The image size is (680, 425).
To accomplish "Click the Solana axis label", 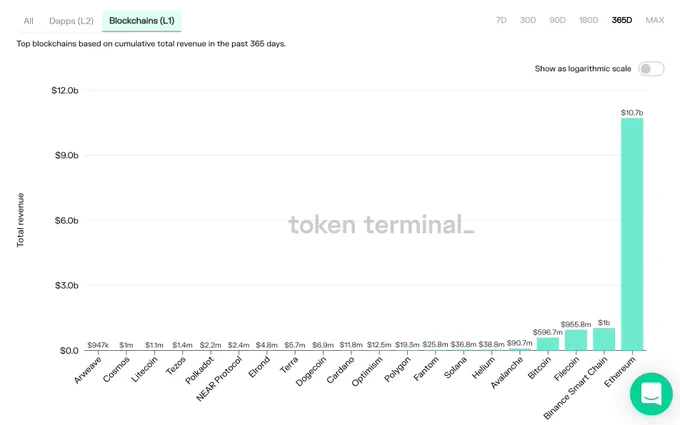I will click(456, 367).
